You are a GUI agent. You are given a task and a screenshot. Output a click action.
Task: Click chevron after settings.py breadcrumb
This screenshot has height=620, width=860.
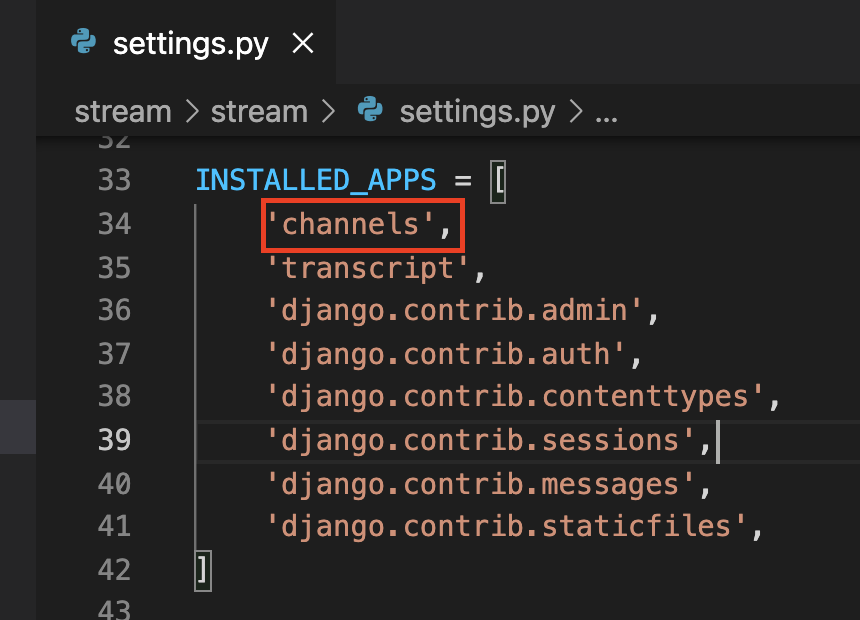576,112
